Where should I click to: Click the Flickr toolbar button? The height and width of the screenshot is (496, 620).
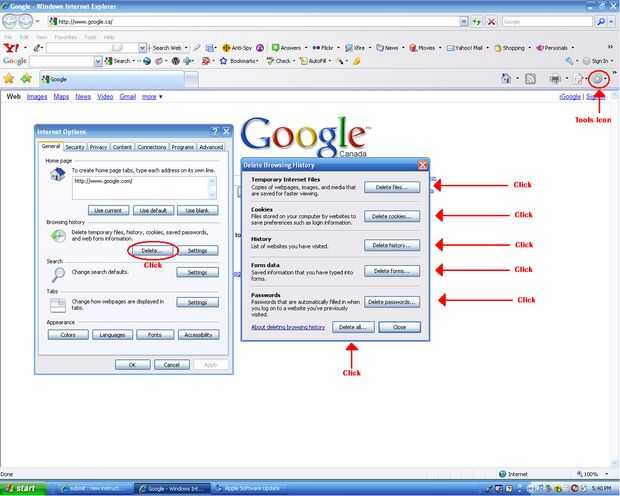pyautogui.click(x=323, y=48)
